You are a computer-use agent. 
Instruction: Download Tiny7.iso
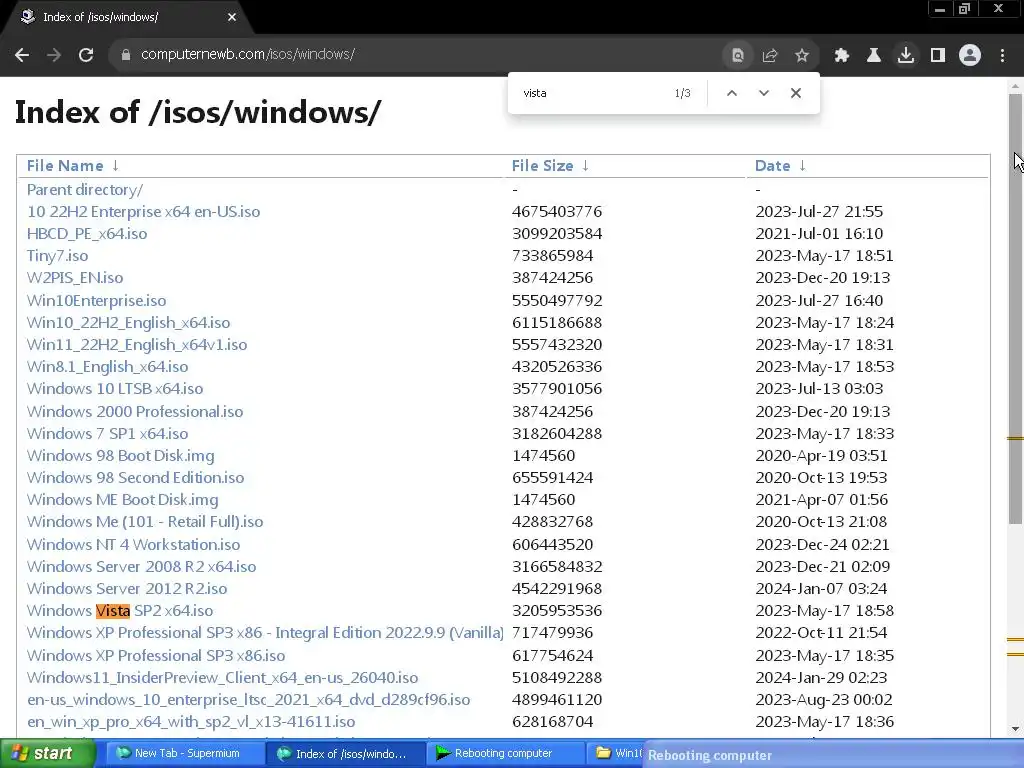pyautogui.click(x=57, y=256)
